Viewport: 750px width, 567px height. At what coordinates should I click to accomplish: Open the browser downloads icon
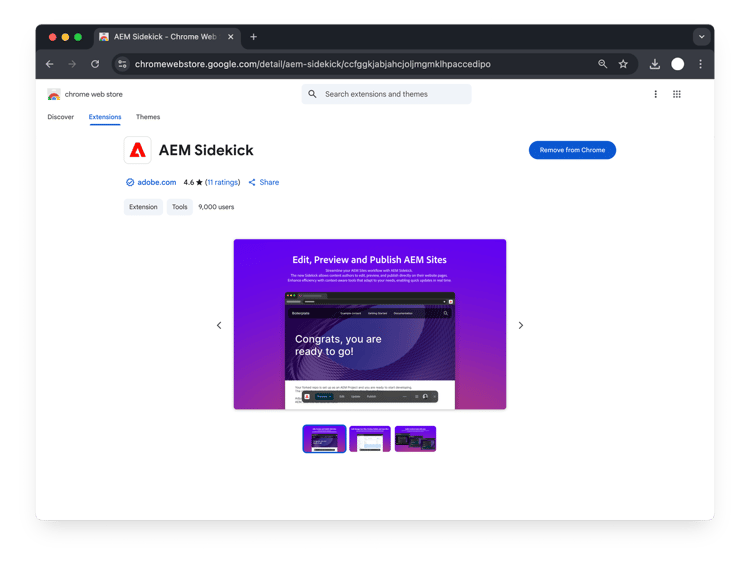coord(655,64)
